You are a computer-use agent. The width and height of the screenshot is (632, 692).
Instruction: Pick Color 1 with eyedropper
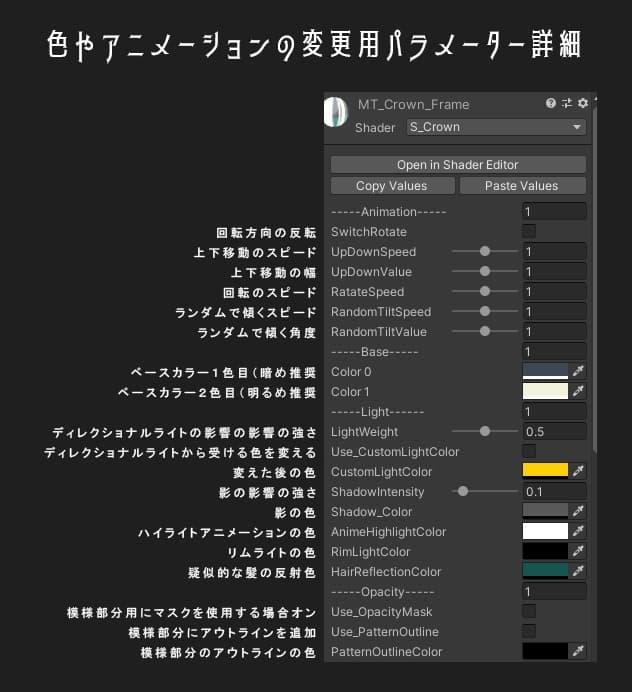coord(578,391)
